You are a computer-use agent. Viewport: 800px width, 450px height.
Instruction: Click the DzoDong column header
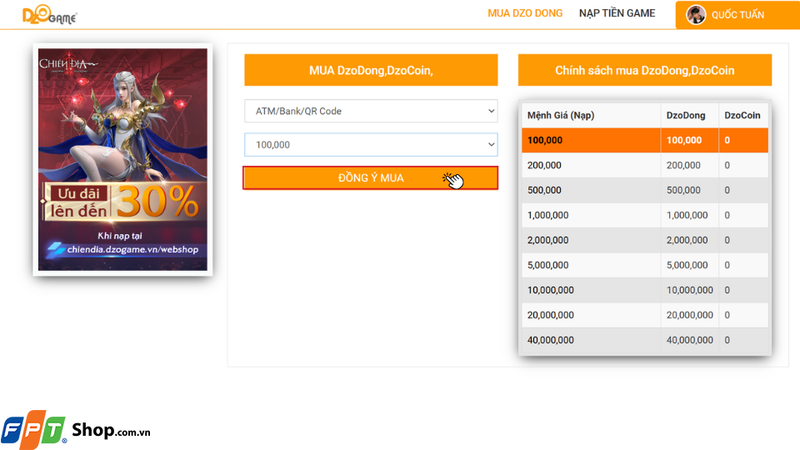[689, 115]
